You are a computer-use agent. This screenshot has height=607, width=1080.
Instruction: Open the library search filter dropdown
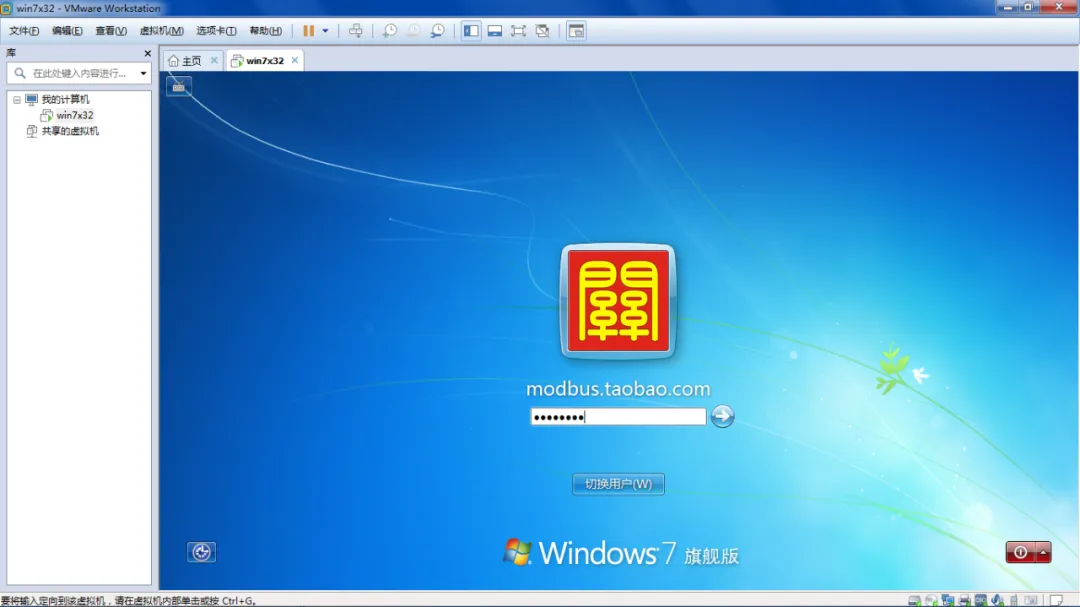(143, 73)
